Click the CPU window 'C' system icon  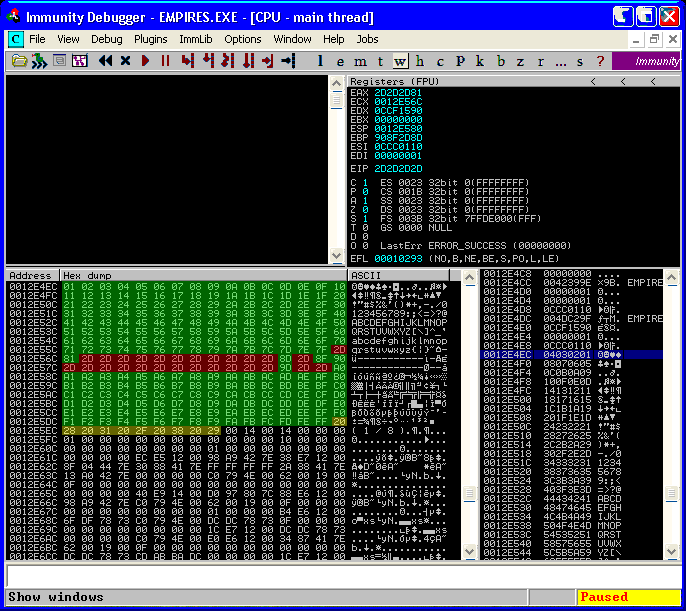point(16,39)
